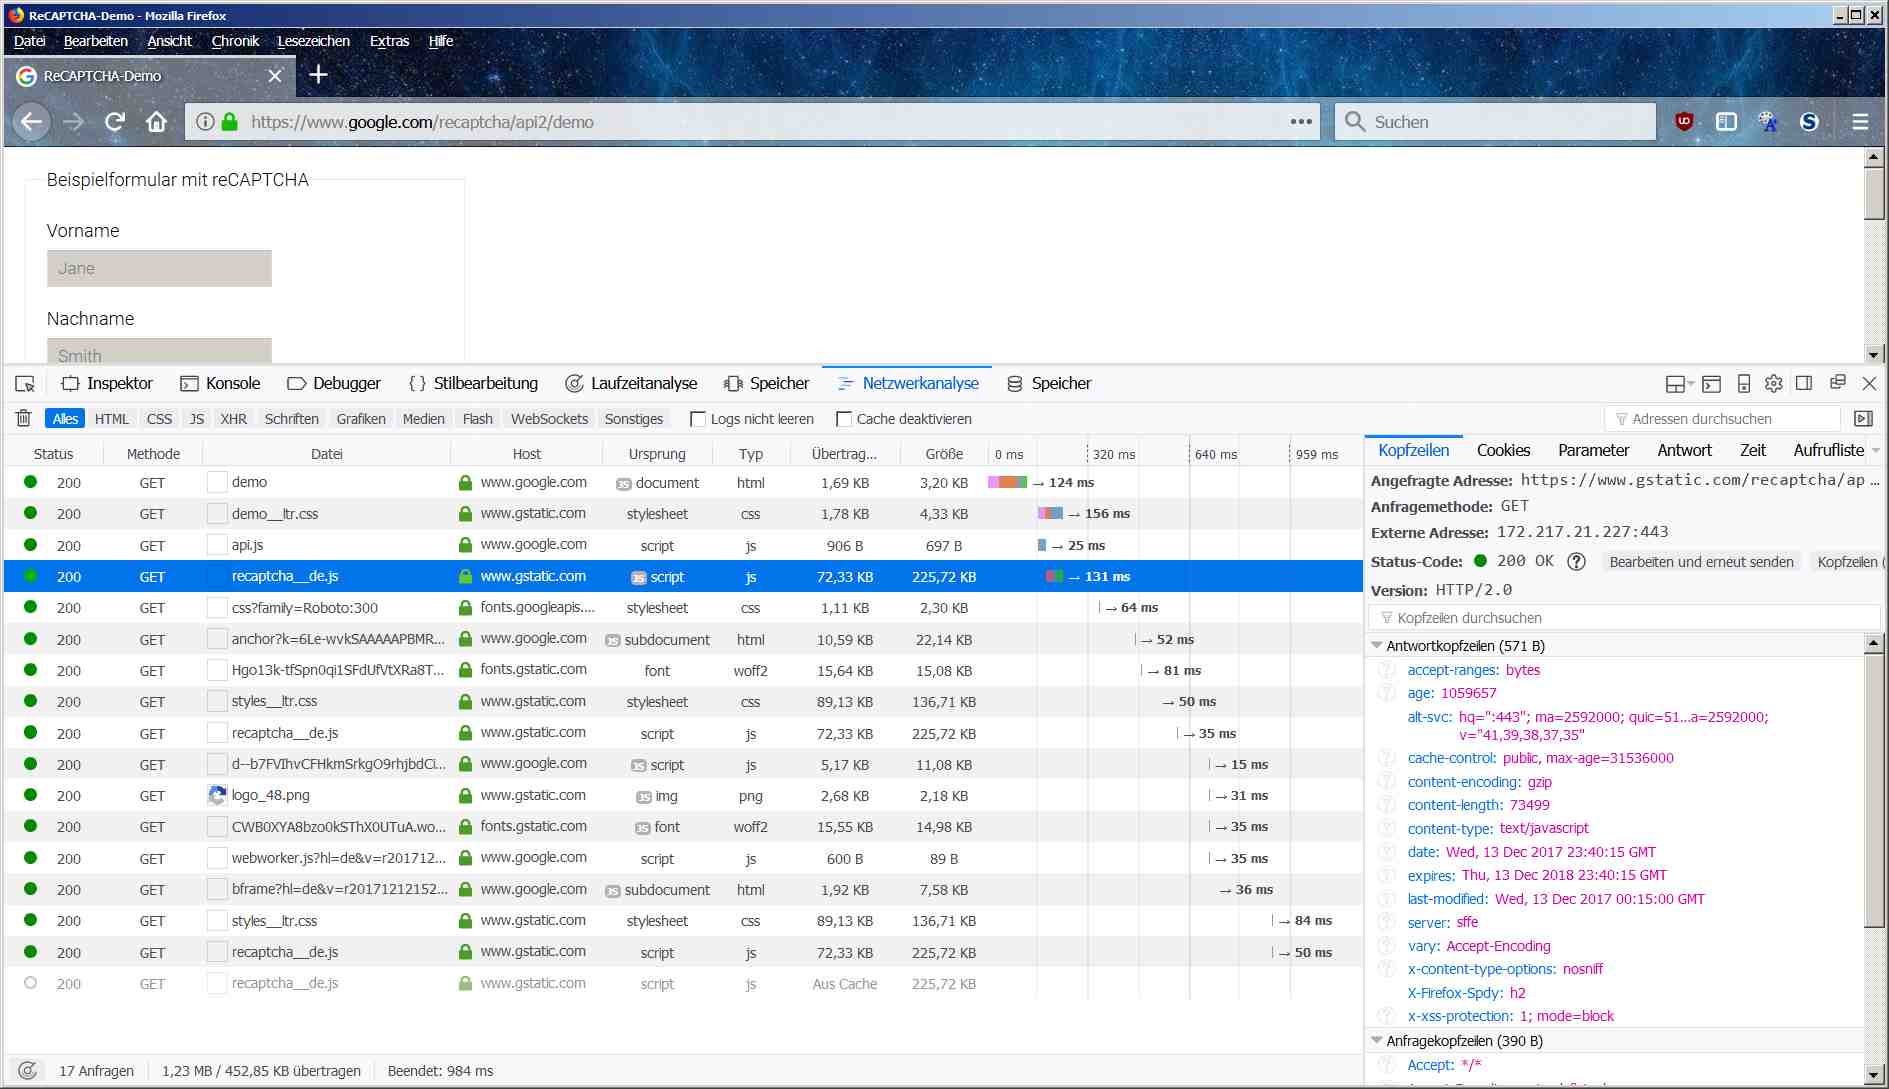1889x1089 pixels.
Task: Sort requests by Größe column
Action: tap(944, 454)
